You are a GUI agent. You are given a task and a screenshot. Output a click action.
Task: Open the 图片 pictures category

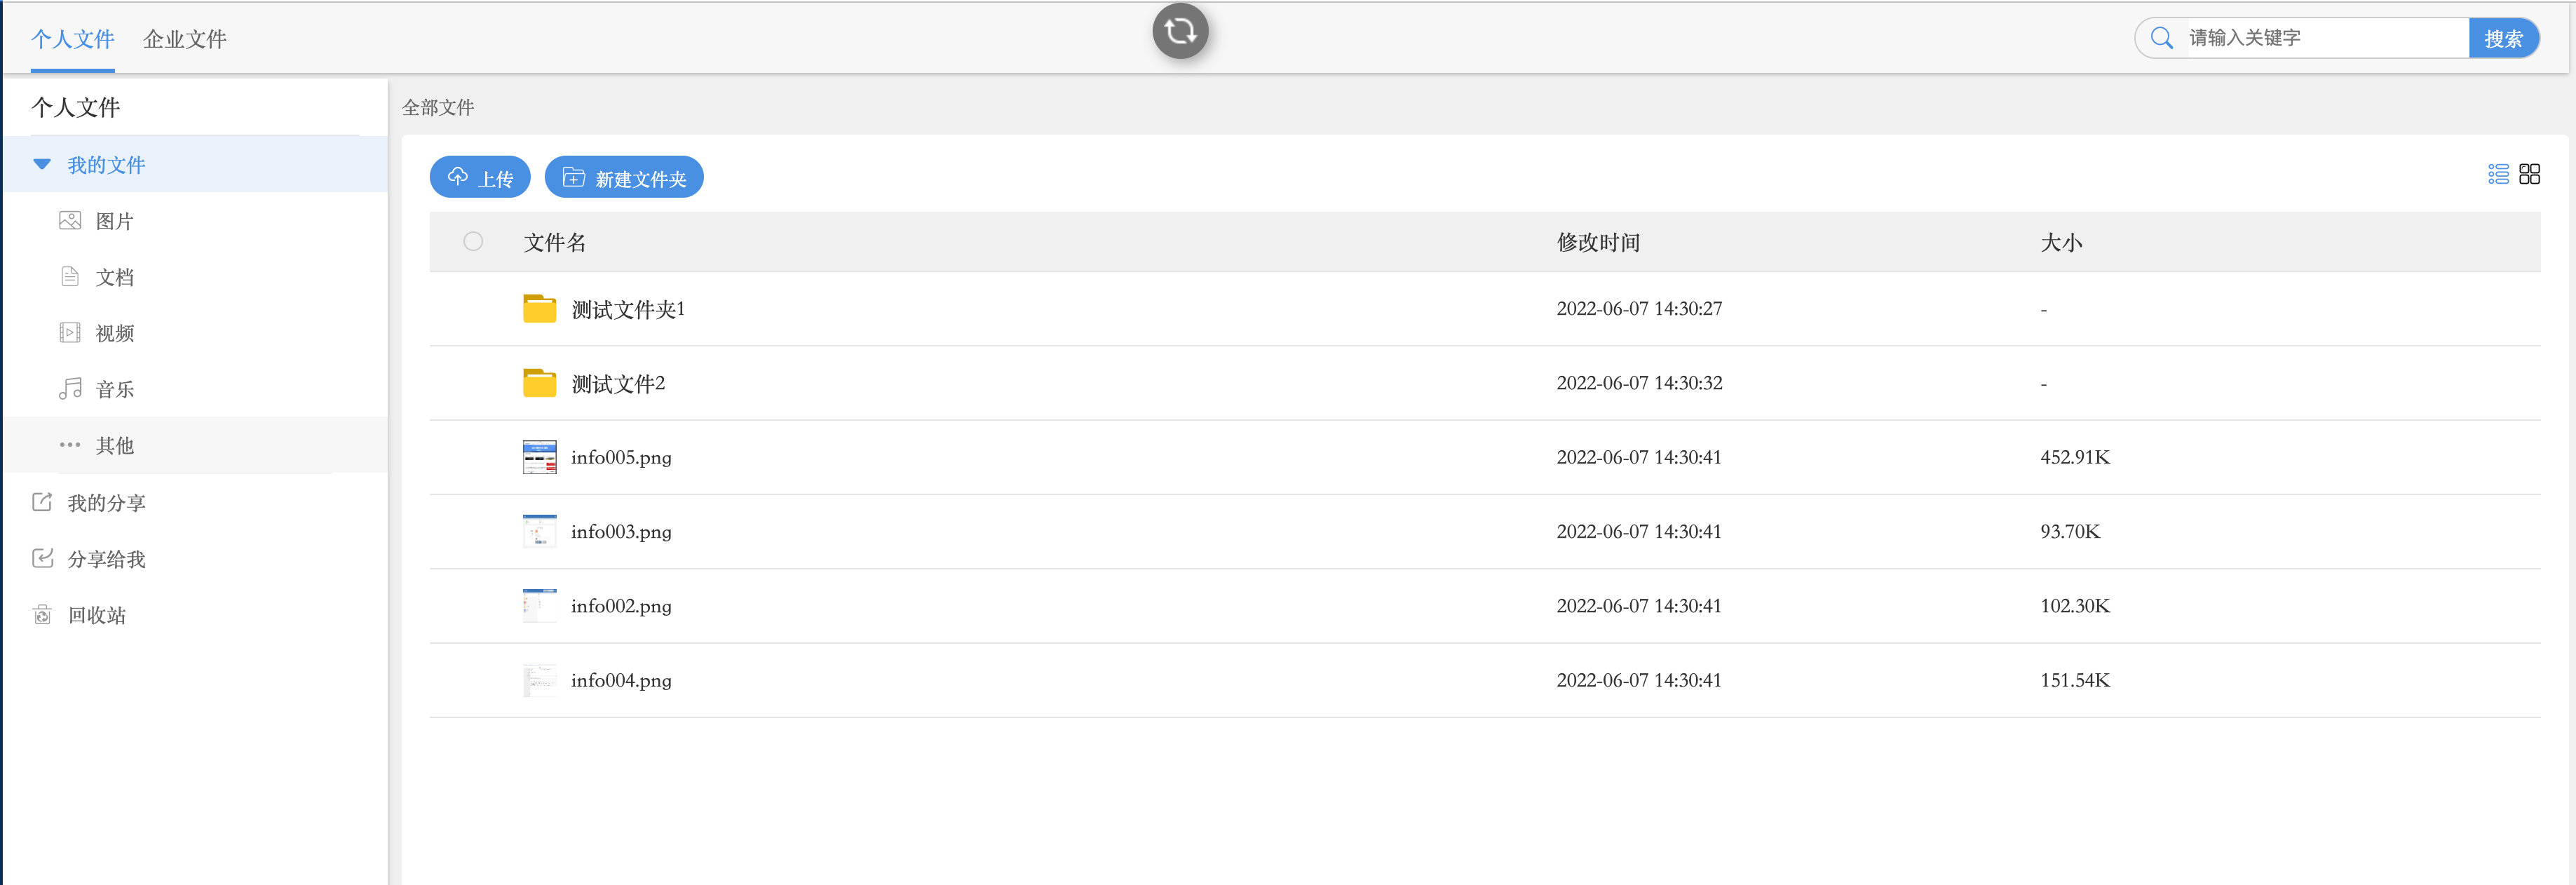click(113, 221)
